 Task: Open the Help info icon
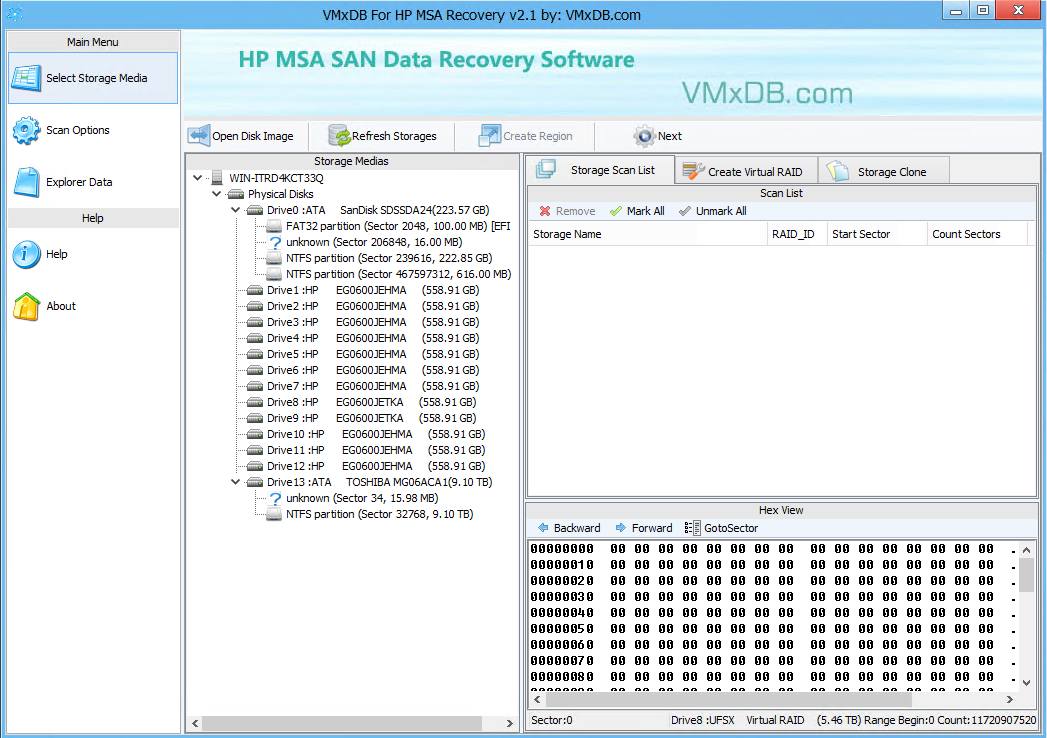pos(27,254)
